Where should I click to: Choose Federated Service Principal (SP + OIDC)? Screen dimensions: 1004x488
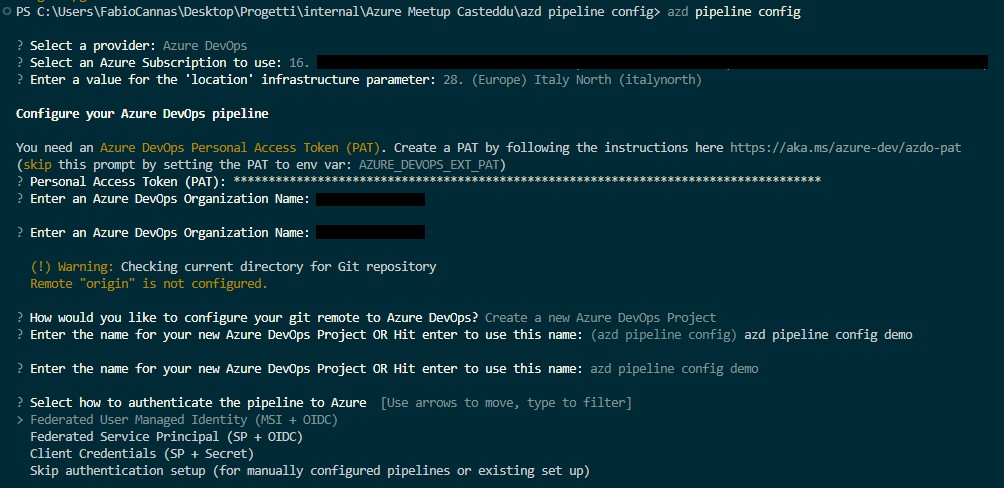166,437
